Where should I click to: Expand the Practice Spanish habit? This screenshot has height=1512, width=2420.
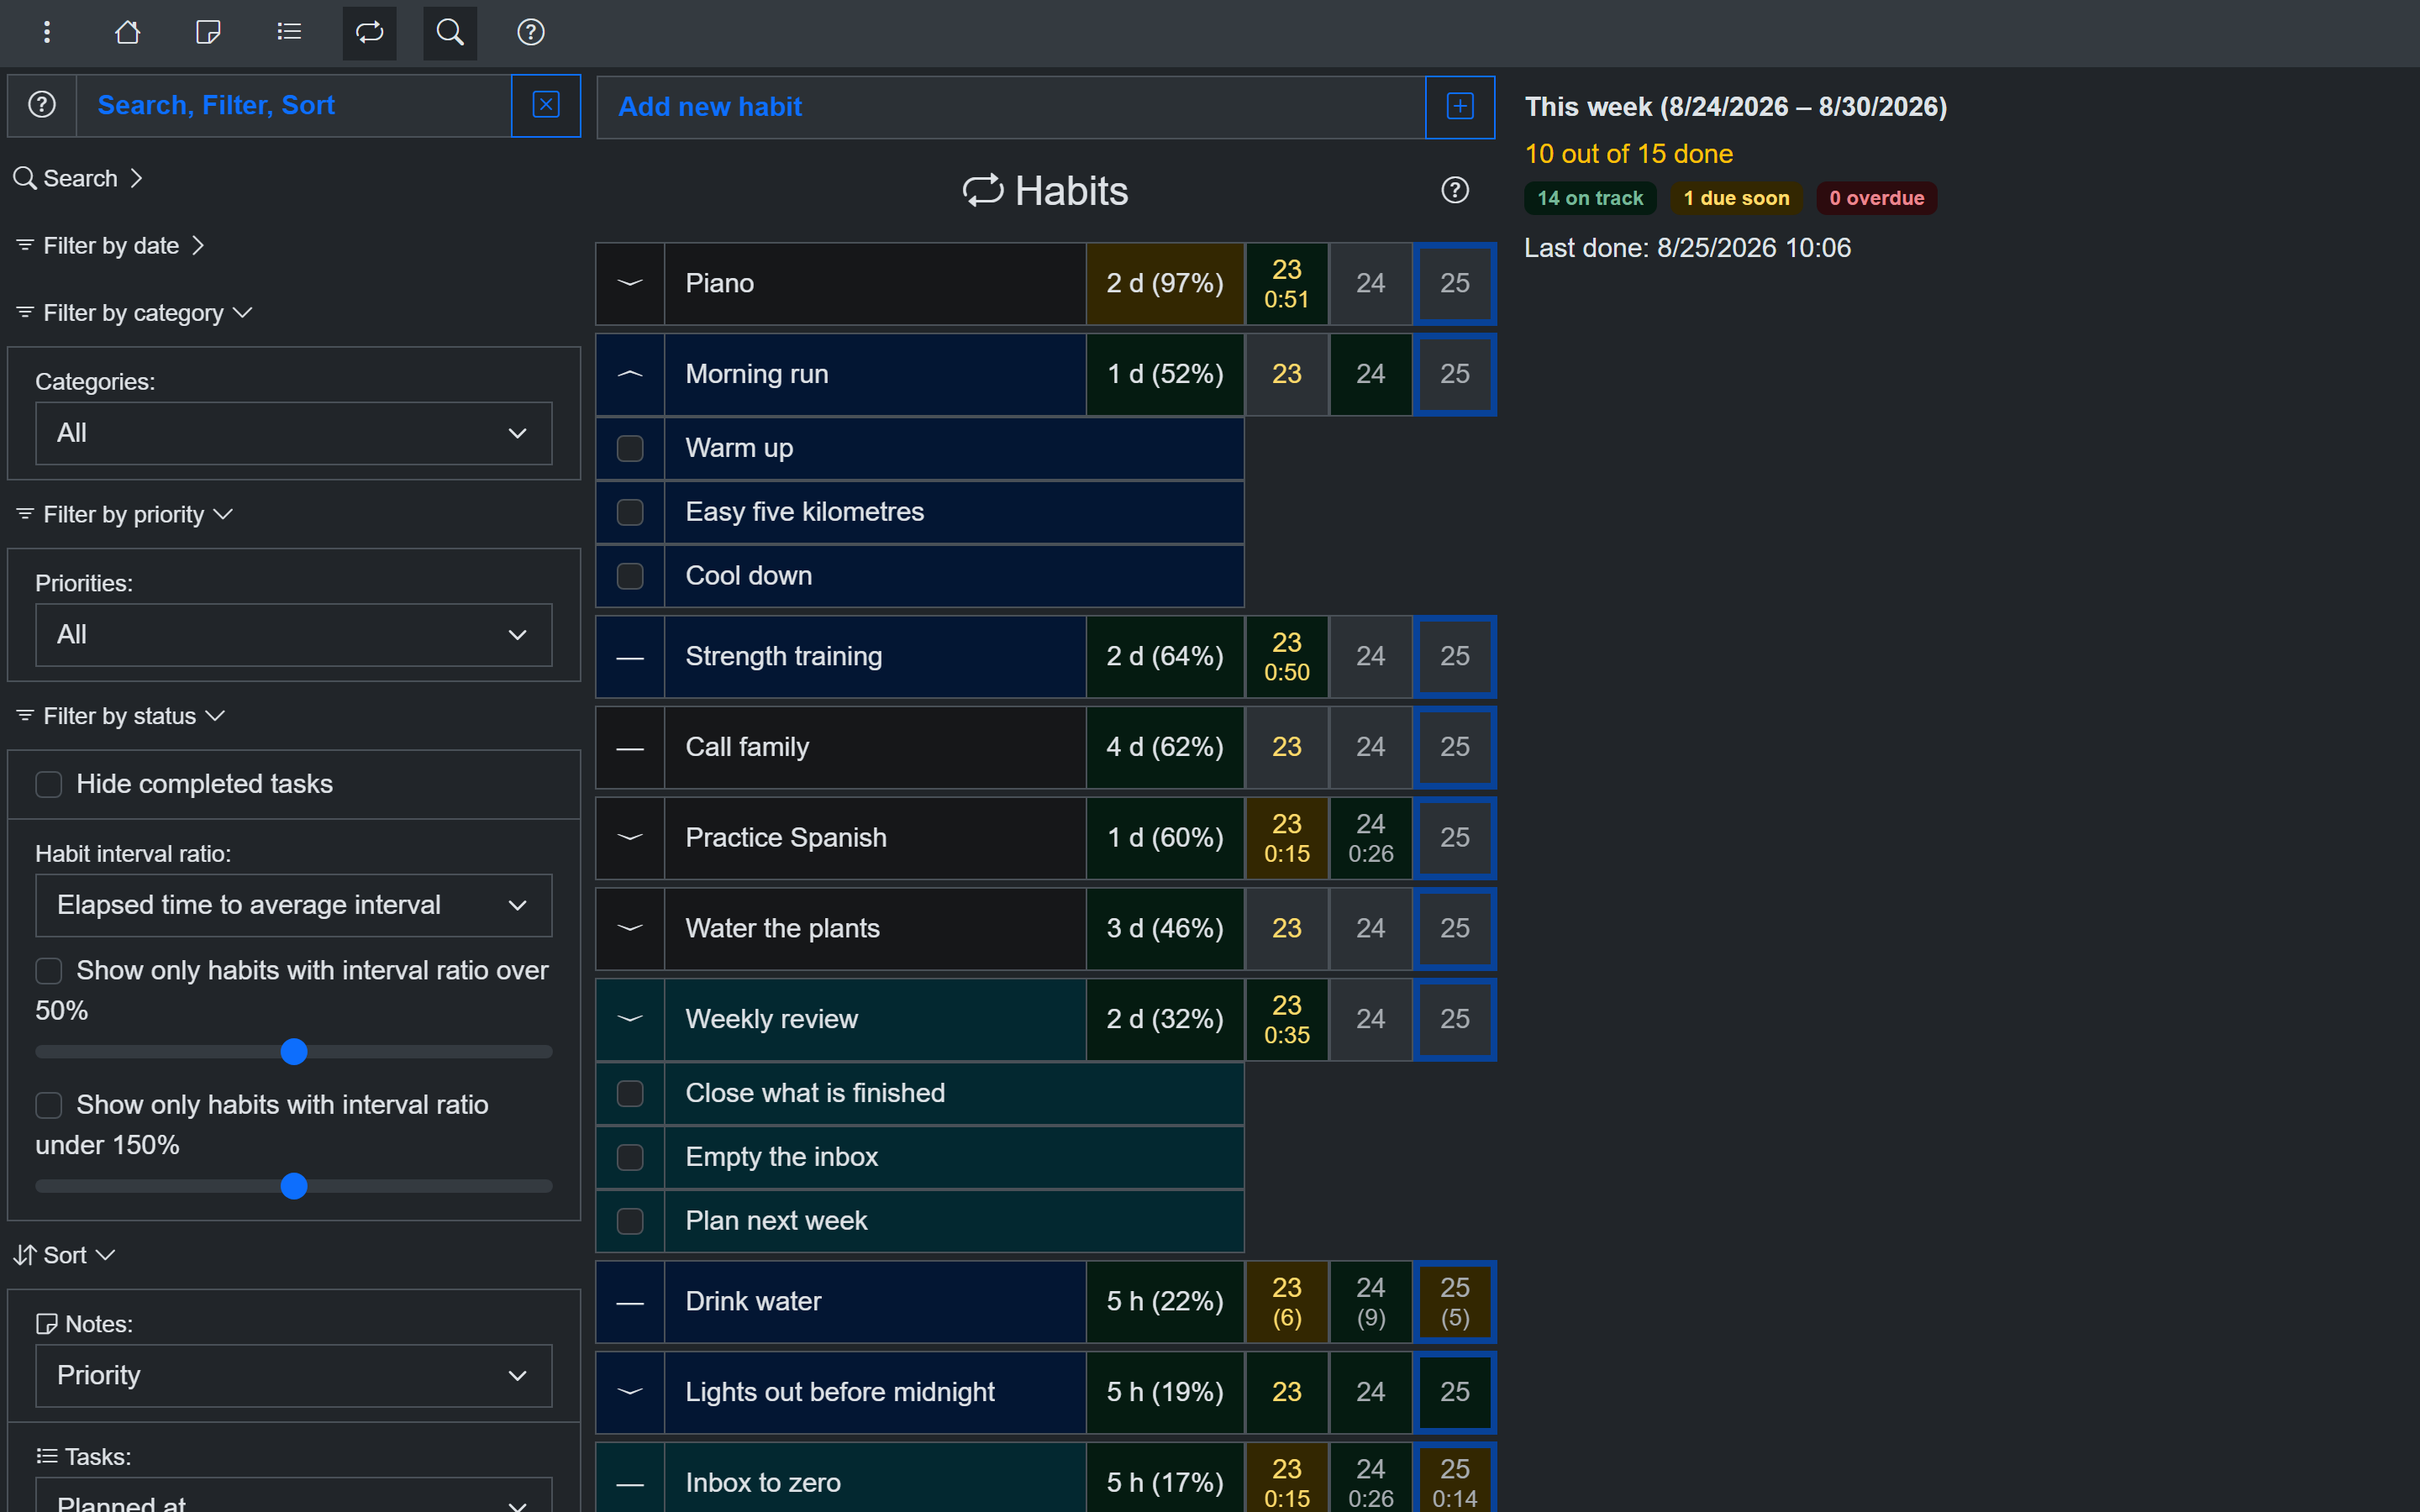pos(630,838)
